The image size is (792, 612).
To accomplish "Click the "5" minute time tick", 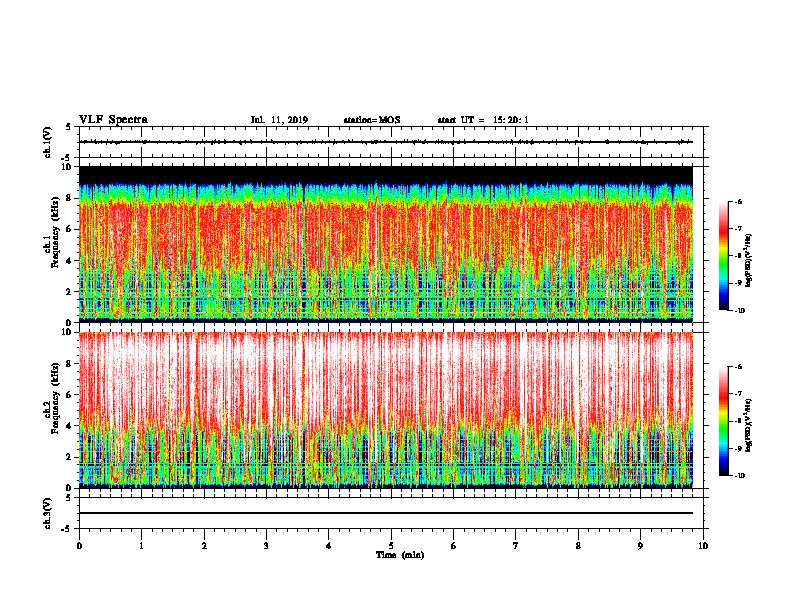I will click(391, 546).
